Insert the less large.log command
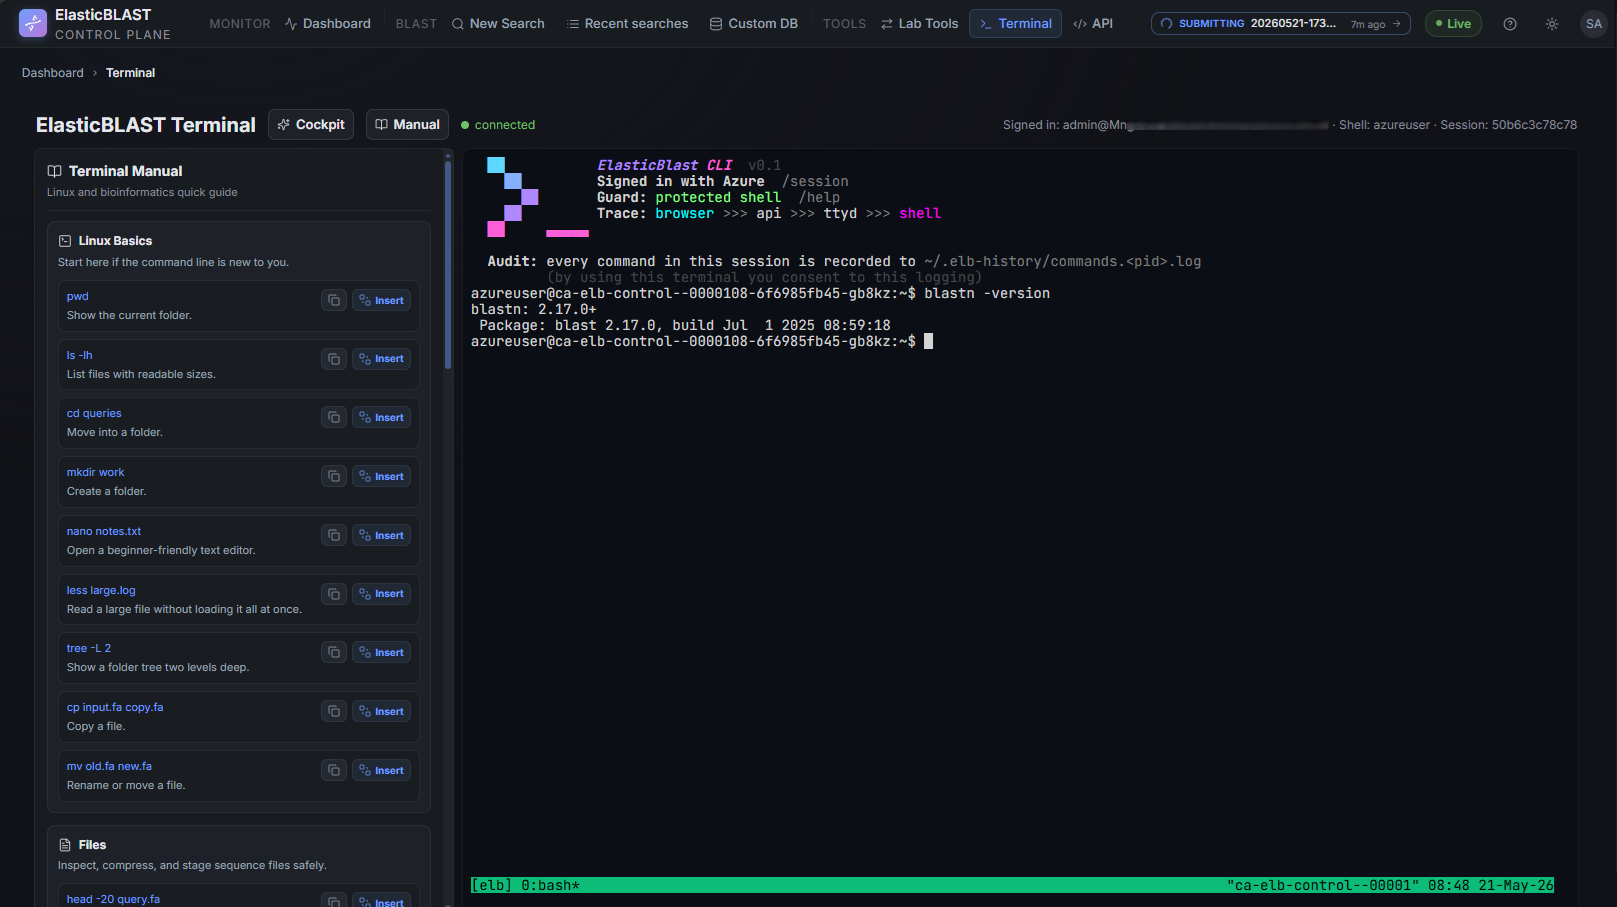The image size is (1617, 907). tap(381, 594)
